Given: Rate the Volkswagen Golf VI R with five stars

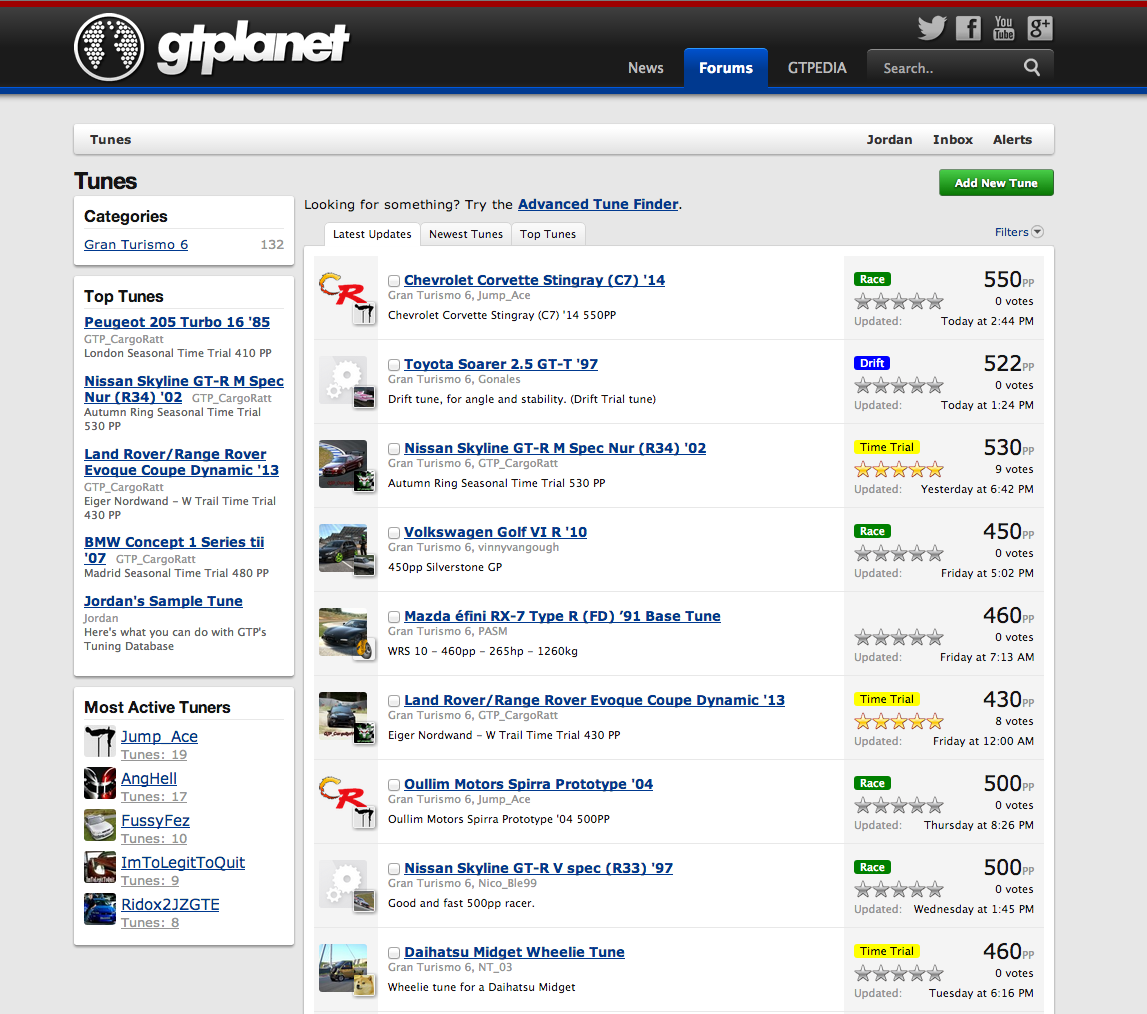Looking at the screenshot, I should (x=935, y=552).
